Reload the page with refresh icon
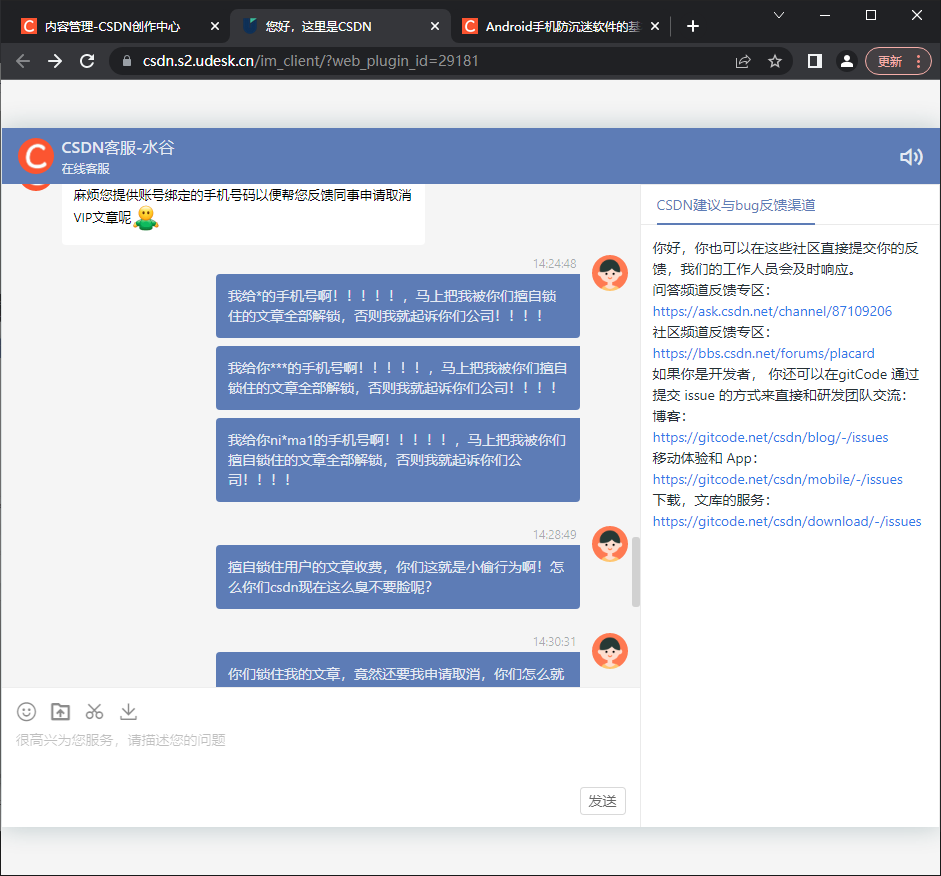 click(87, 61)
